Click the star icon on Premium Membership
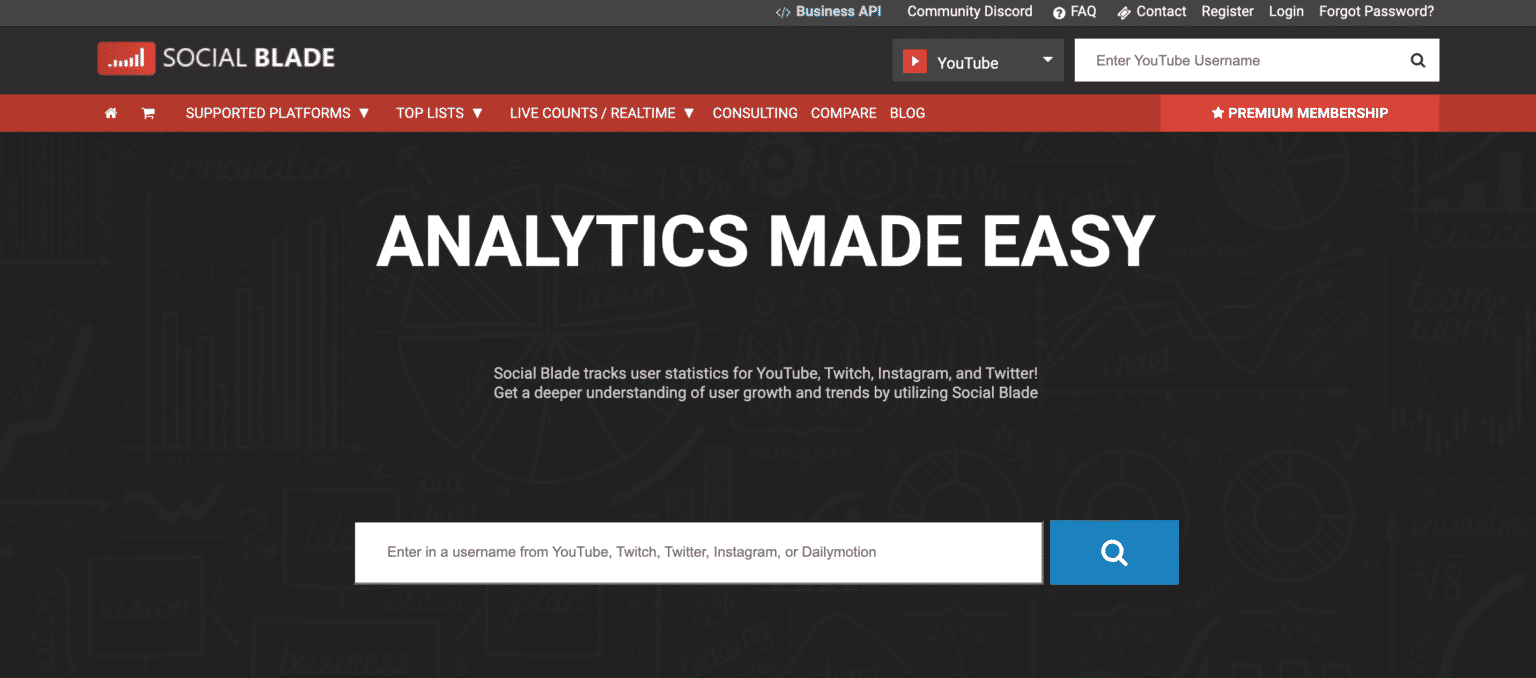 tap(1216, 113)
